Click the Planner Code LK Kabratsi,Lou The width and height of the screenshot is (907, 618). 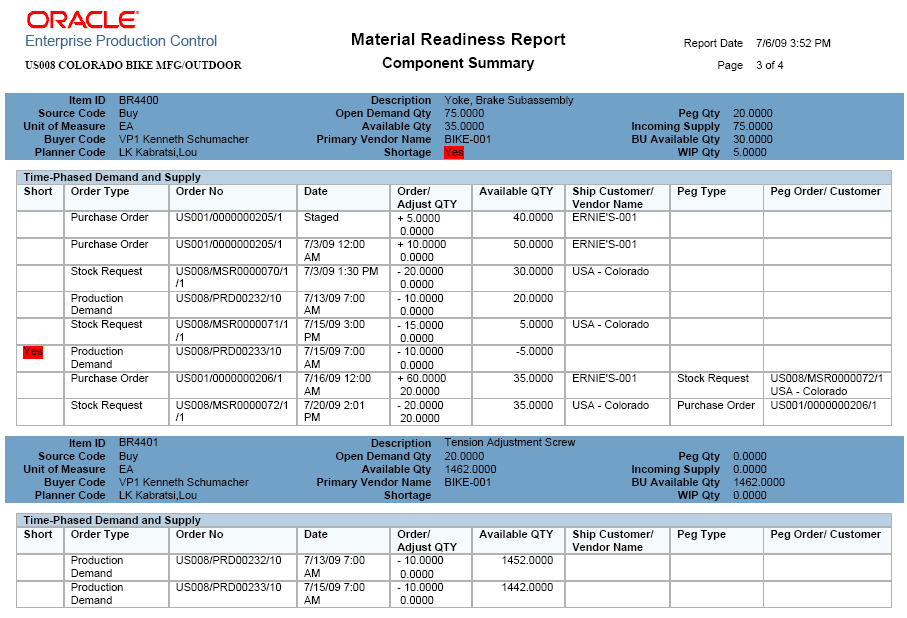[160, 153]
